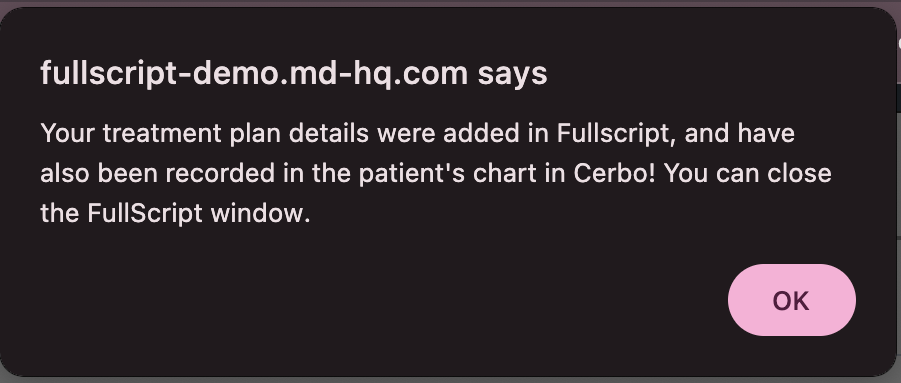Click the "md-hq.com" portion of the title

click(x=378, y=75)
